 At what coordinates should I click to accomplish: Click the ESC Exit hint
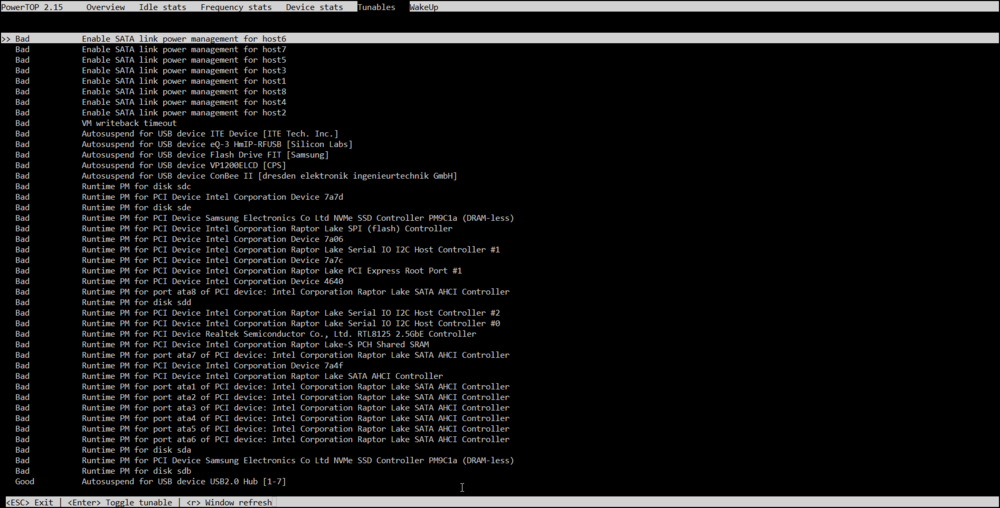point(30,502)
